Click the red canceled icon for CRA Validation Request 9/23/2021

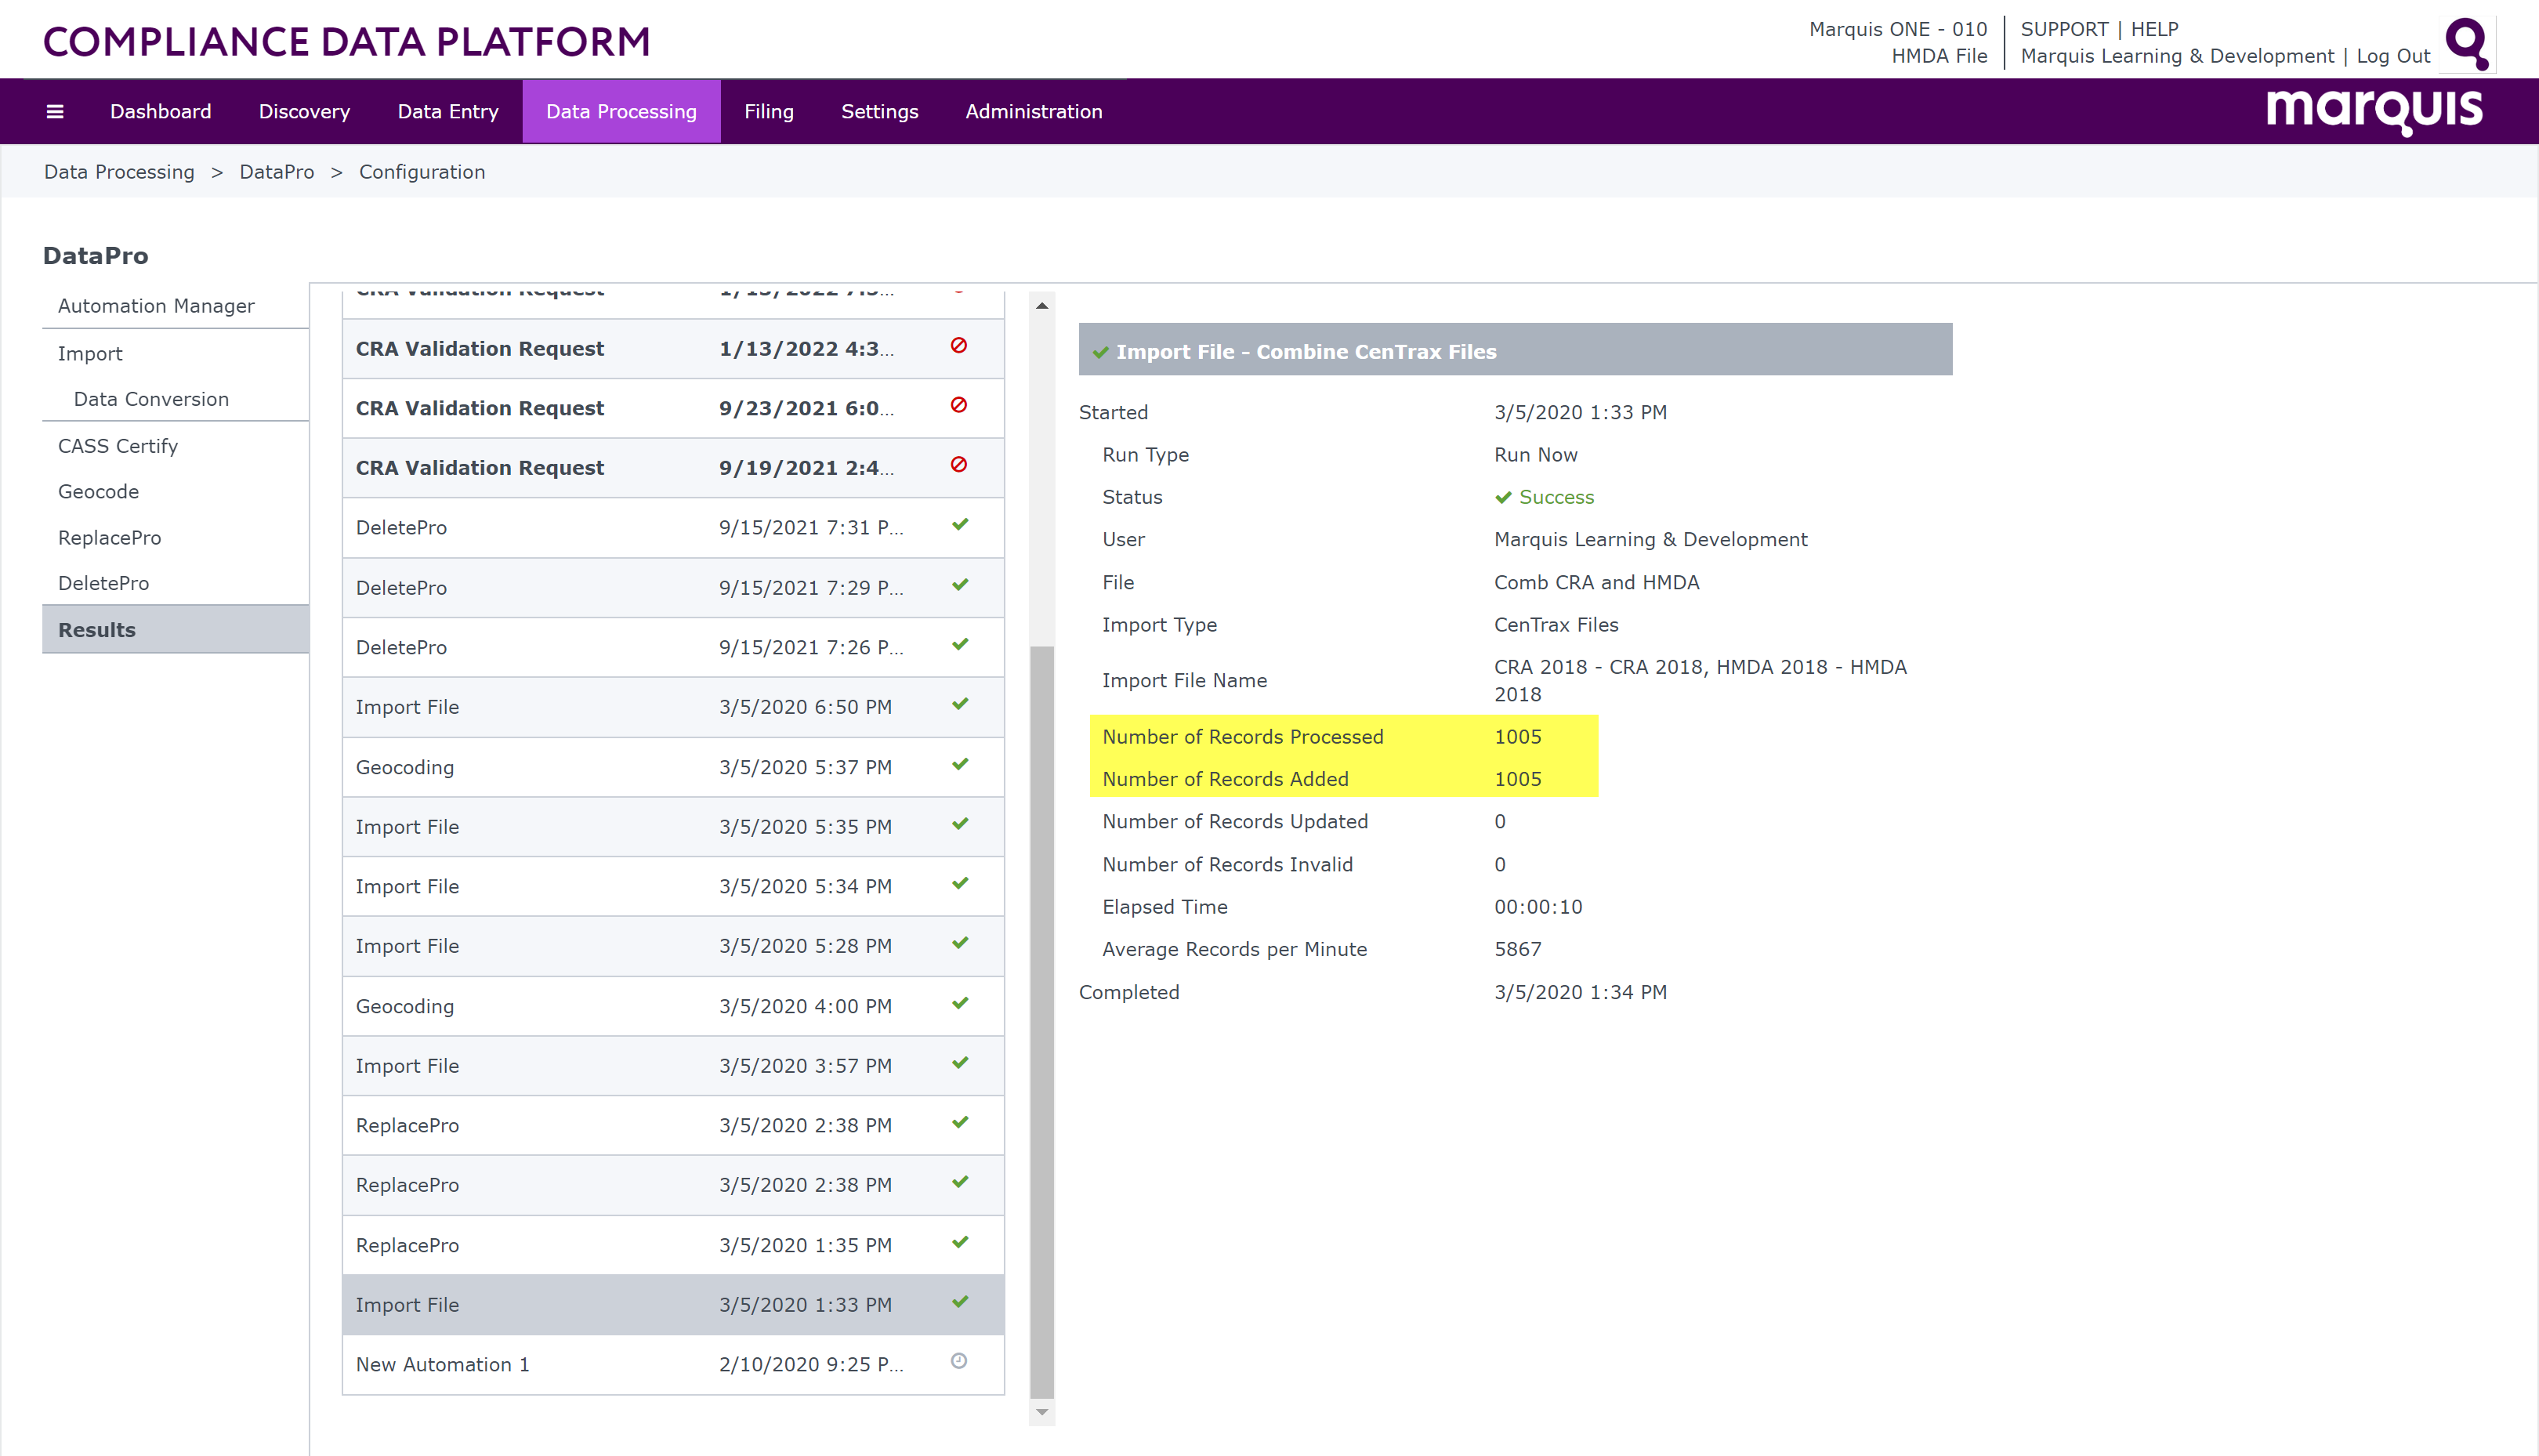[959, 406]
